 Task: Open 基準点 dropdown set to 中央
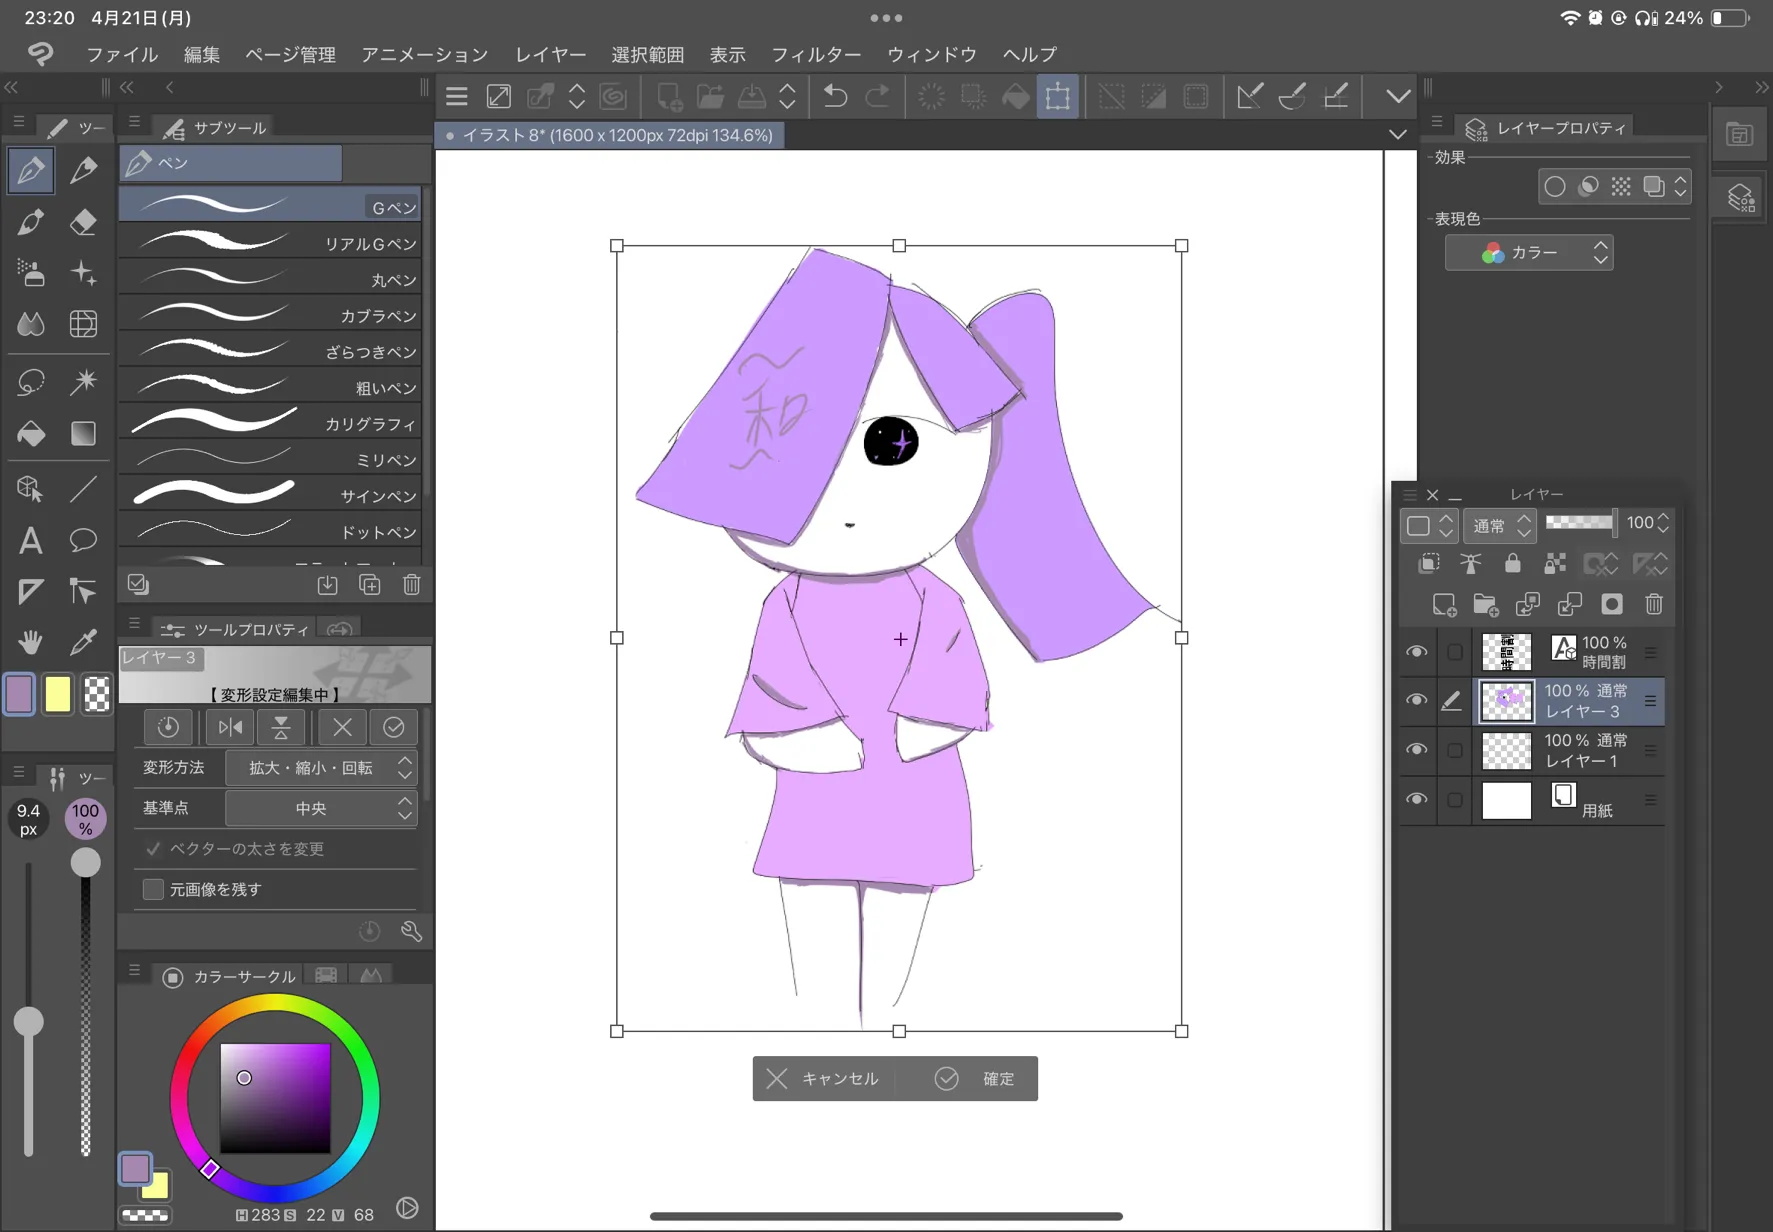coord(321,808)
